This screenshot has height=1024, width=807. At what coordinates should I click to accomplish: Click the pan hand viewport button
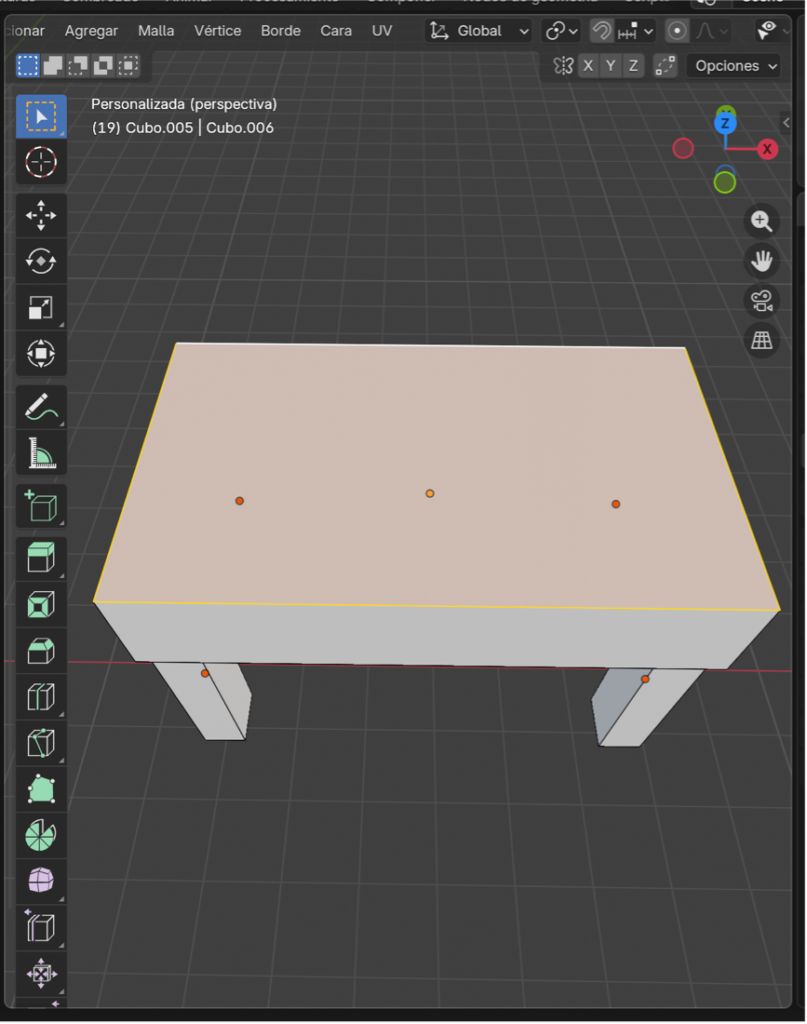pos(761,261)
